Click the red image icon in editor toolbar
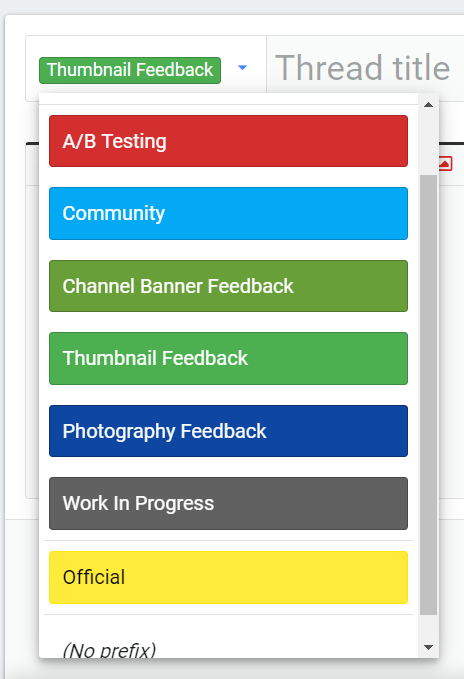464x679 pixels. tap(445, 164)
